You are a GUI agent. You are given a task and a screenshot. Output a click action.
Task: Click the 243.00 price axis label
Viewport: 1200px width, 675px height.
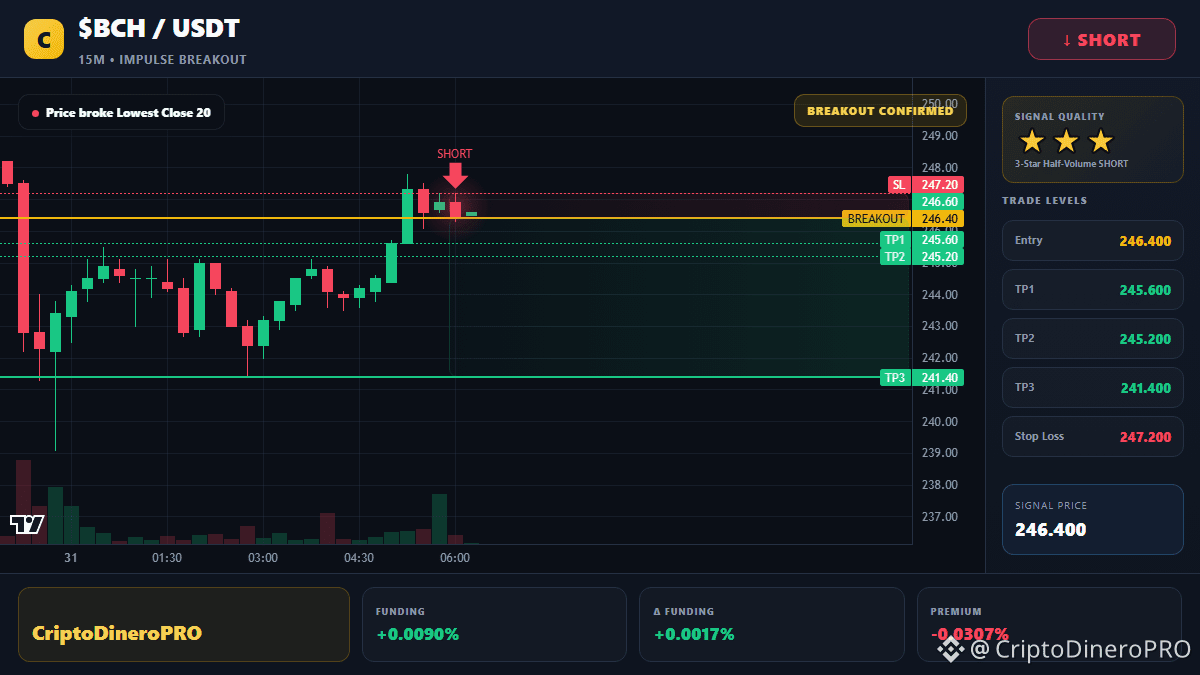click(940, 326)
